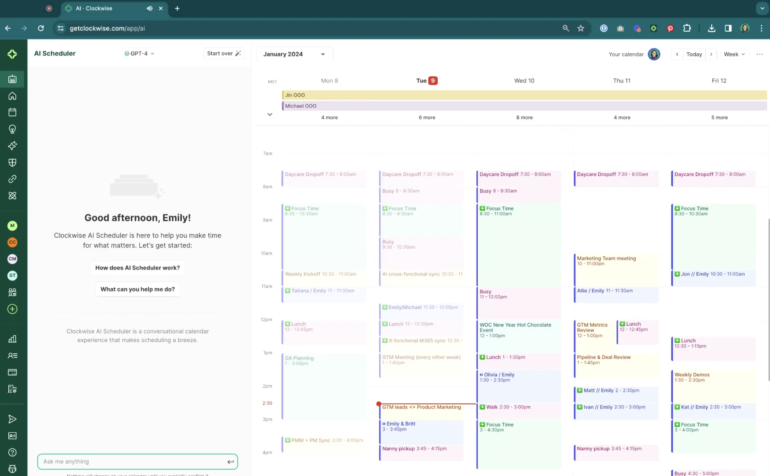Open the four-circles apps icon in sidebar
This screenshot has height=476, width=770.
[12, 196]
